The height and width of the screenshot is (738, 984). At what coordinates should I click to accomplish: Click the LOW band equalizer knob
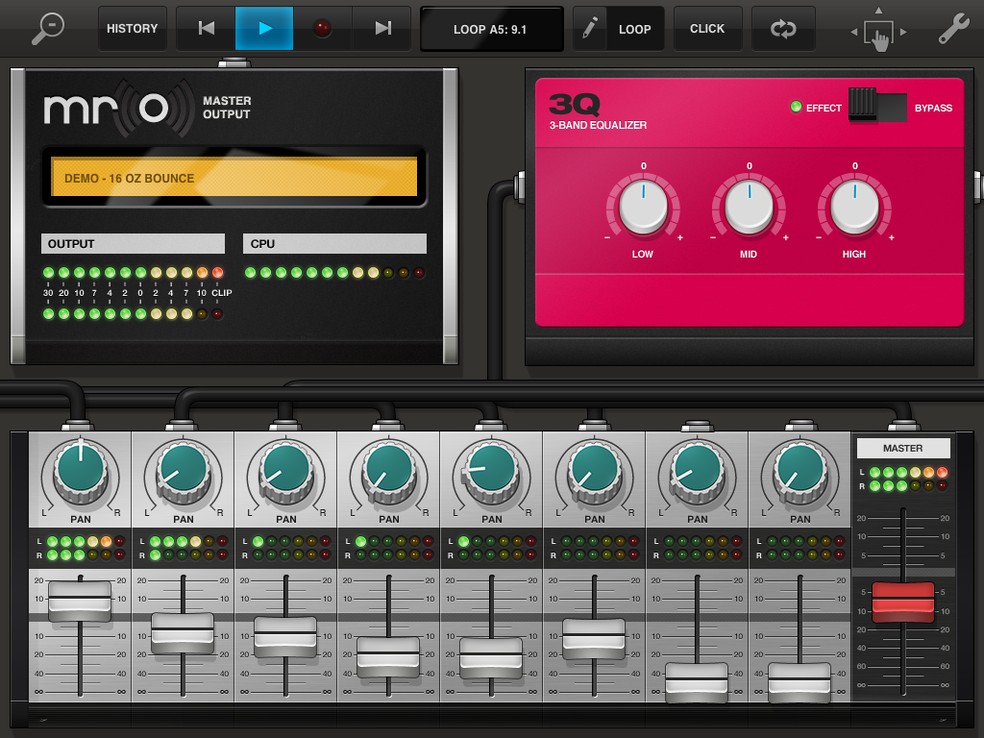(643, 206)
